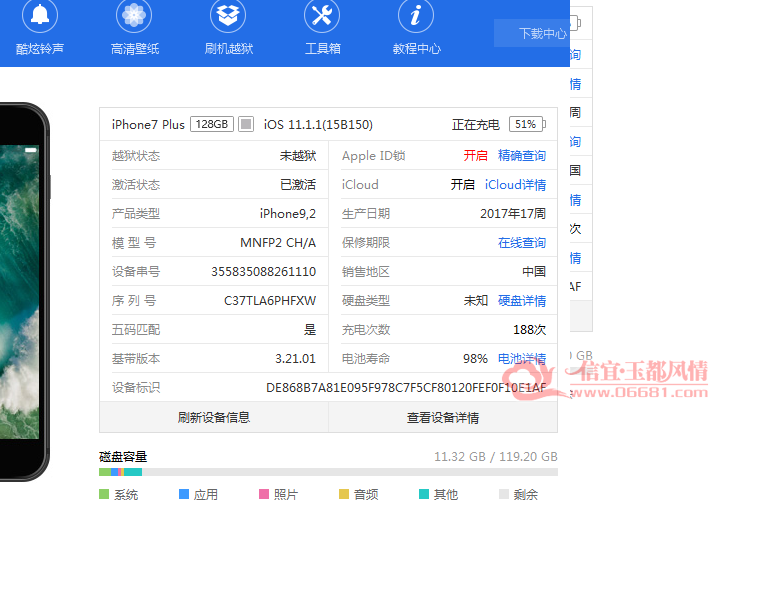The height and width of the screenshot is (614, 768).
Task: Click the iPhone device preview image
Action: [x=24, y=292]
